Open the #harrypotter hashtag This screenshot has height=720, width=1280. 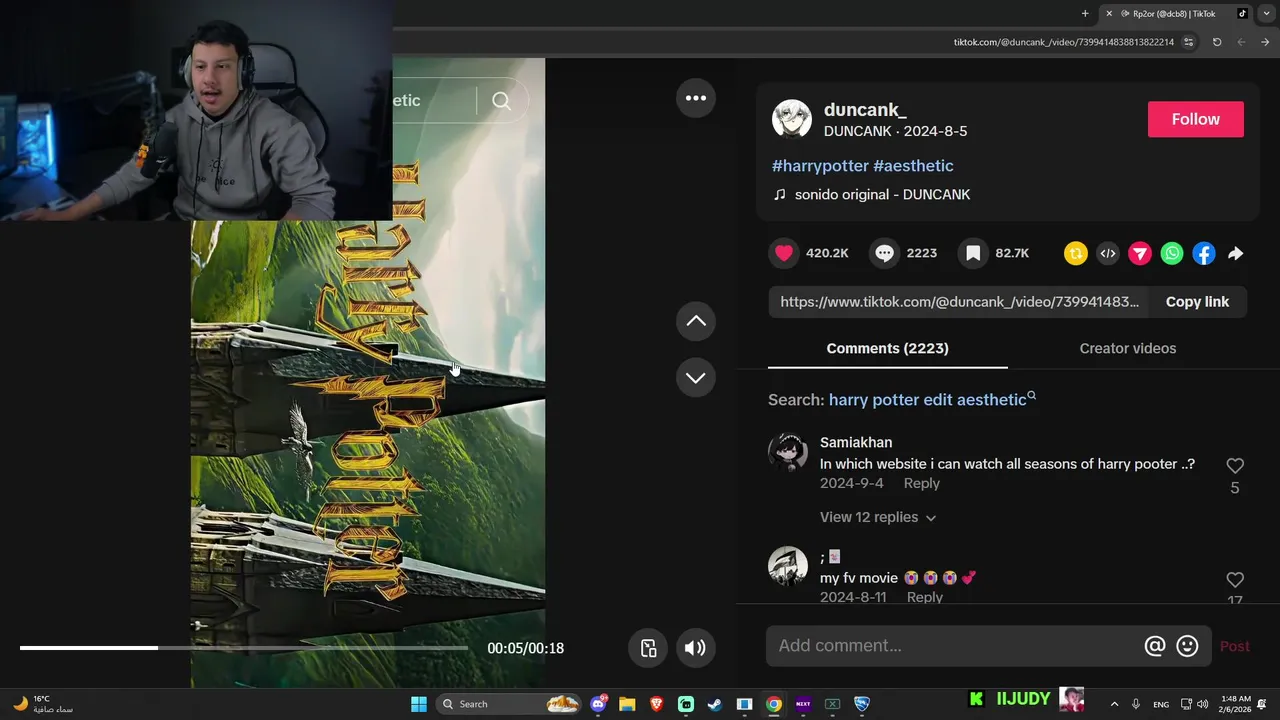click(x=820, y=166)
